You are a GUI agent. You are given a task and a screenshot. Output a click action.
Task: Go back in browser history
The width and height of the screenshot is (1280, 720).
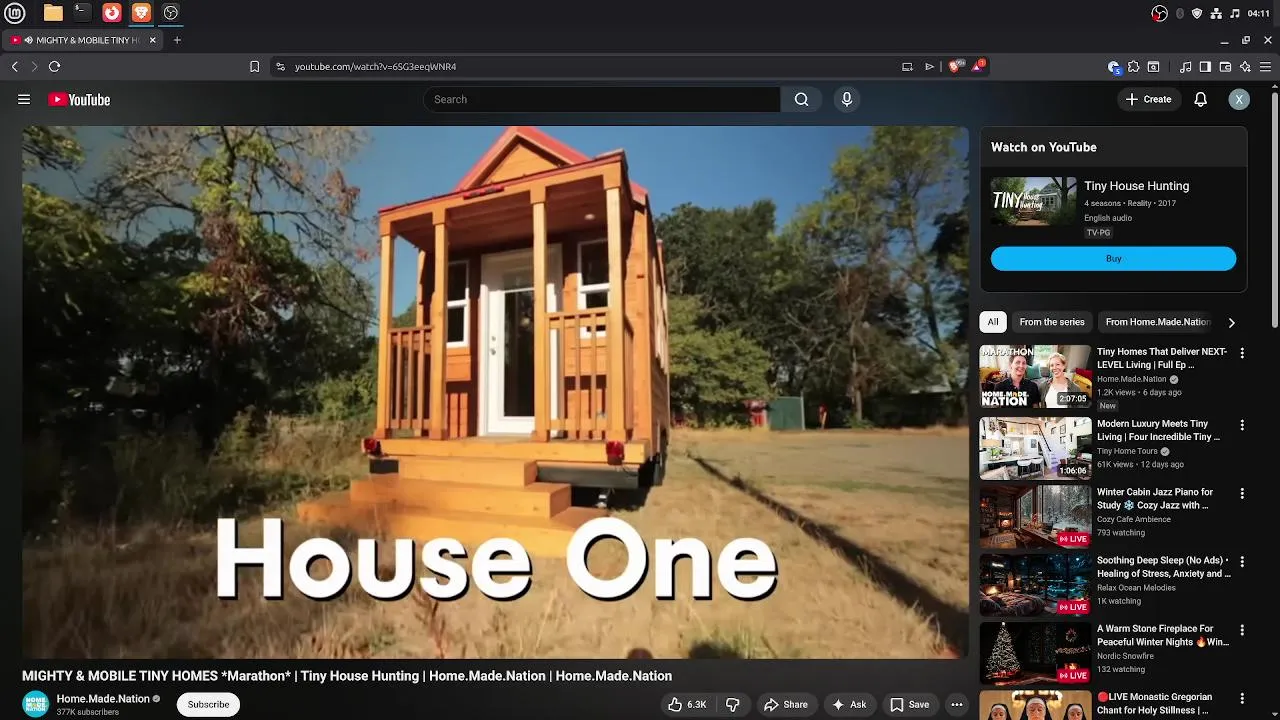pos(14,66)
